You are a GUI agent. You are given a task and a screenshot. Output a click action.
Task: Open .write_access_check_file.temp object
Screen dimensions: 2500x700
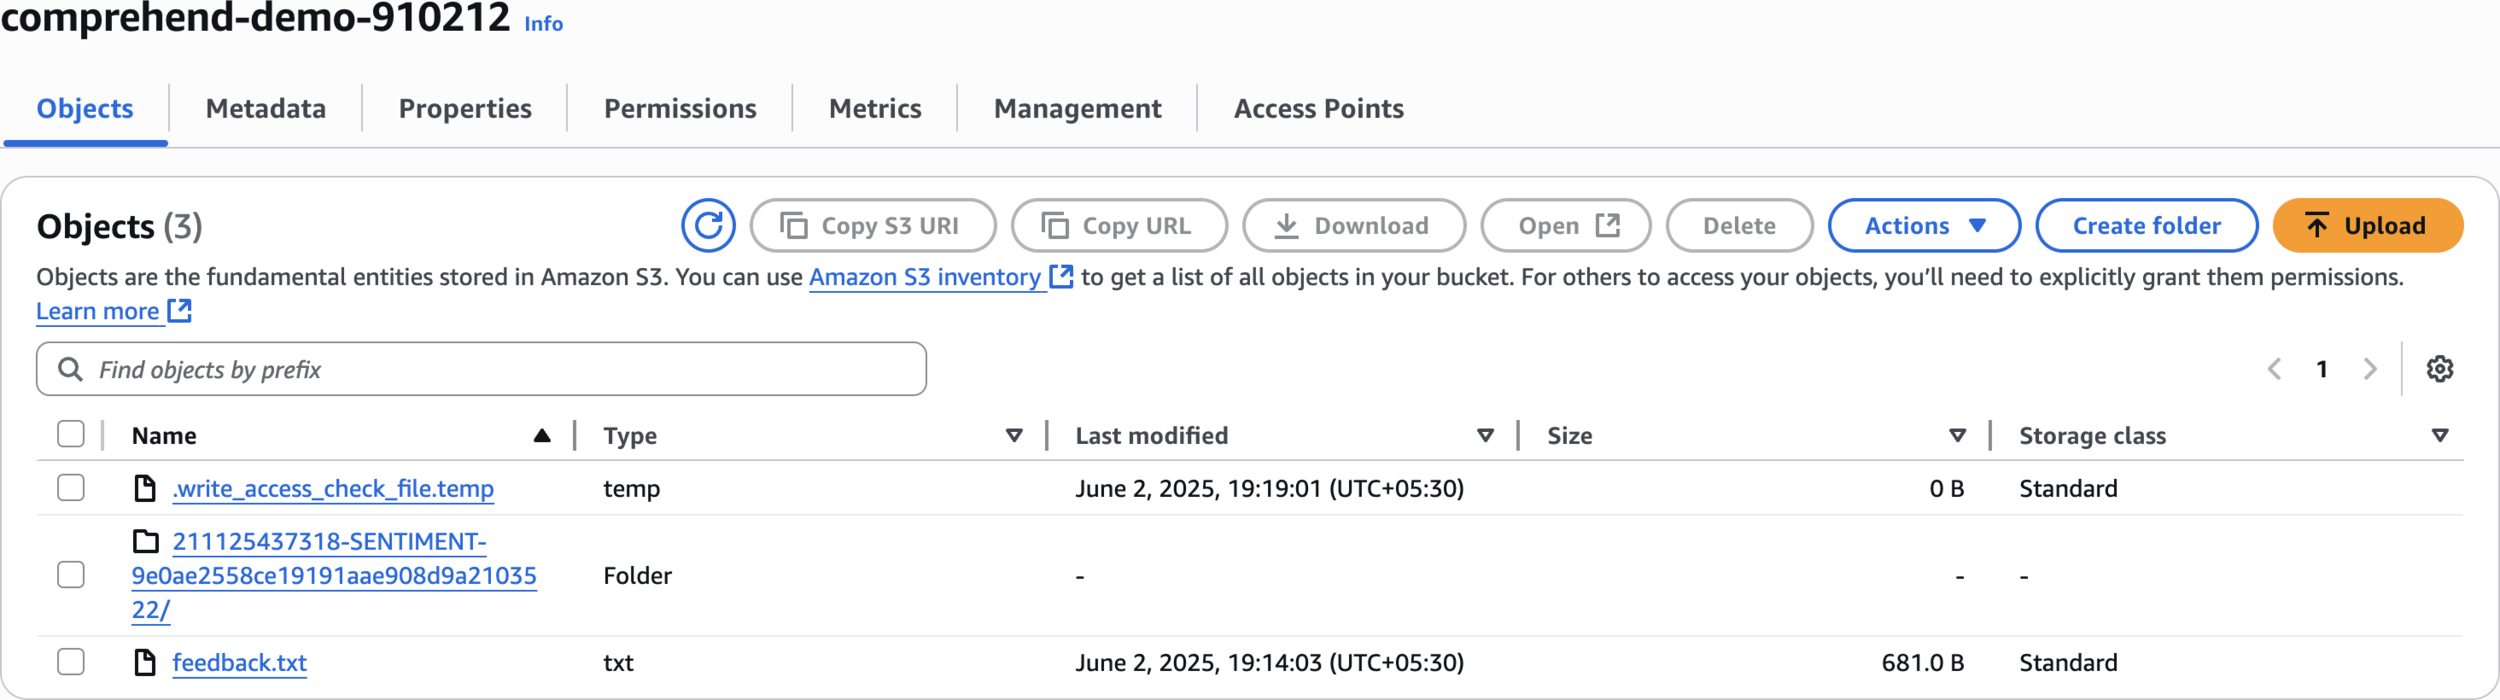coord(333,488)
